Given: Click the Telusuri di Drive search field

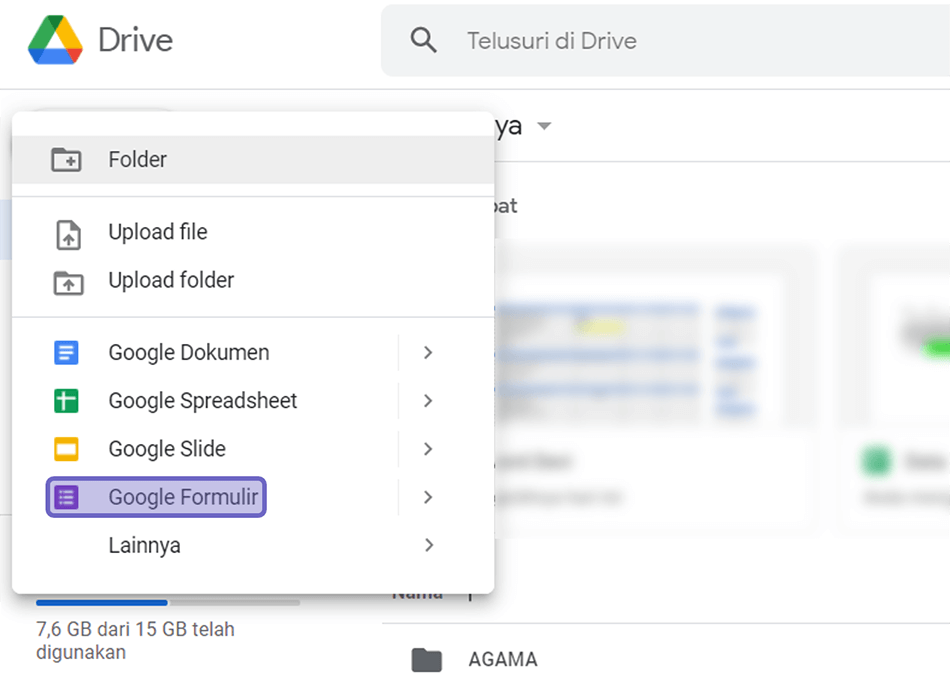Looking at the screenshot, I should point(665,41).
